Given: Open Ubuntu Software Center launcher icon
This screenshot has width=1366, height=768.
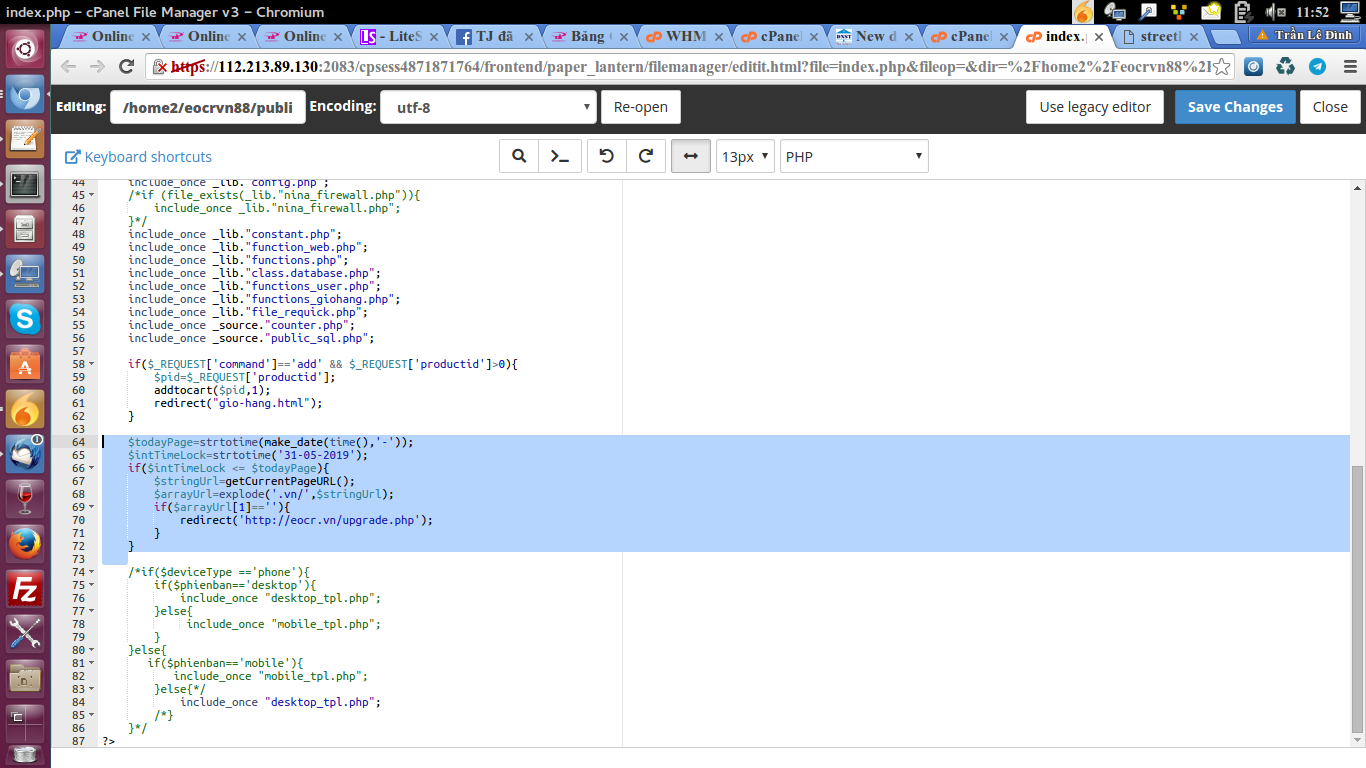Looking at the screenshot, I should pyautogui.click(x=25, y=365).
